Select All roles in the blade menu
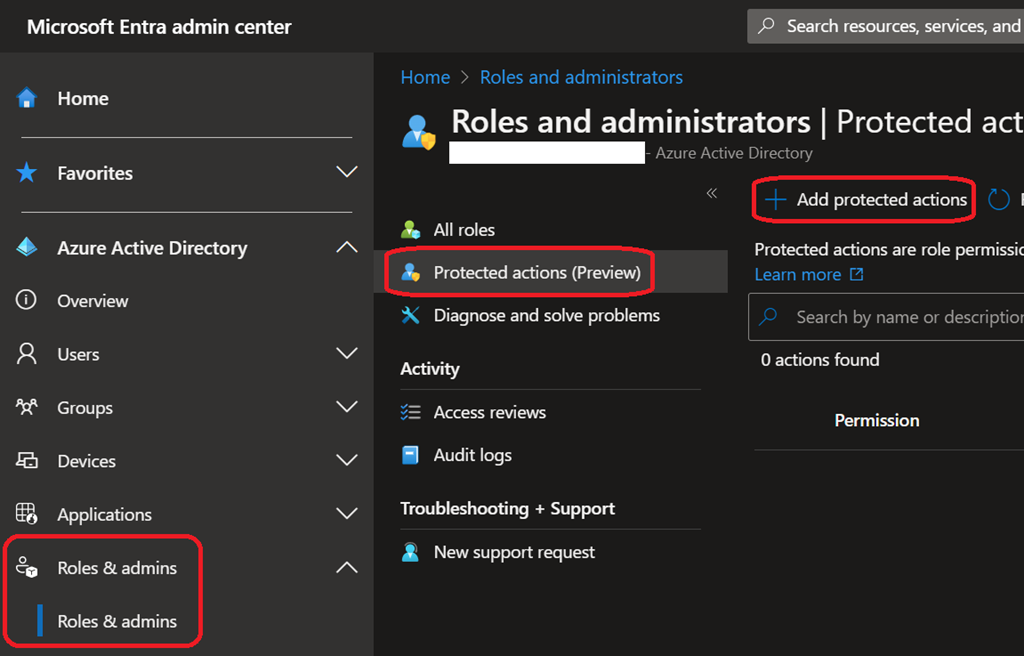 [463, 230]
